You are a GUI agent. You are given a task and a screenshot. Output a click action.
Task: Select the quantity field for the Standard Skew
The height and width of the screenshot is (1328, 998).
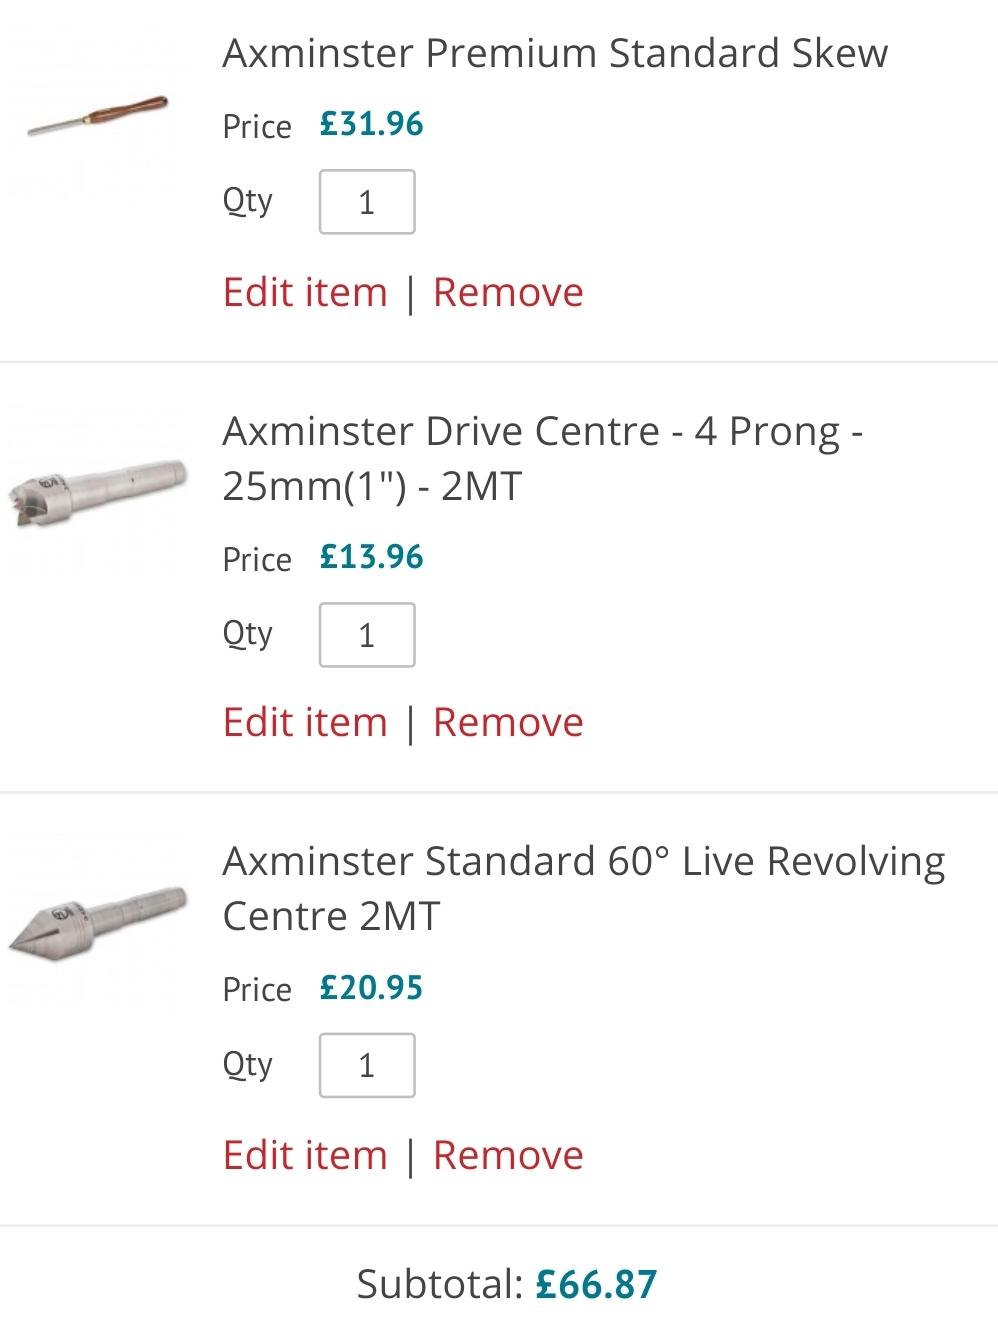(x=367, y=201)
